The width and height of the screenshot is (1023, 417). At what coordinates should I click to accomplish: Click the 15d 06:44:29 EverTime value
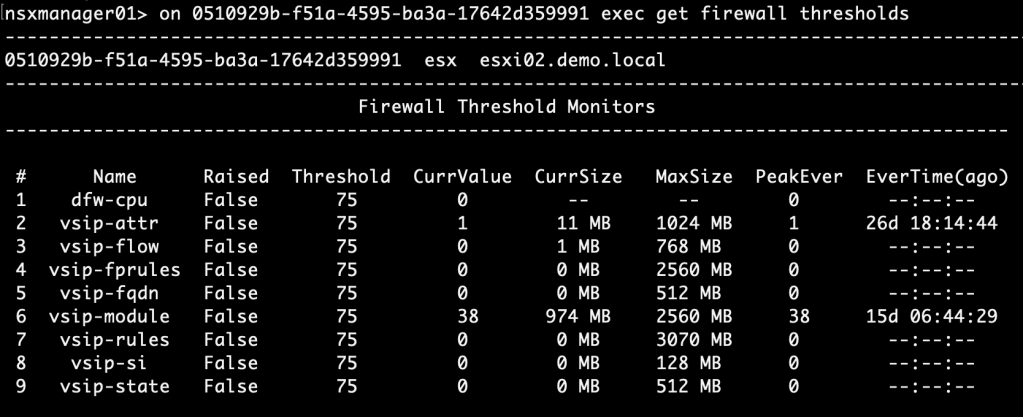coord(931,316)
